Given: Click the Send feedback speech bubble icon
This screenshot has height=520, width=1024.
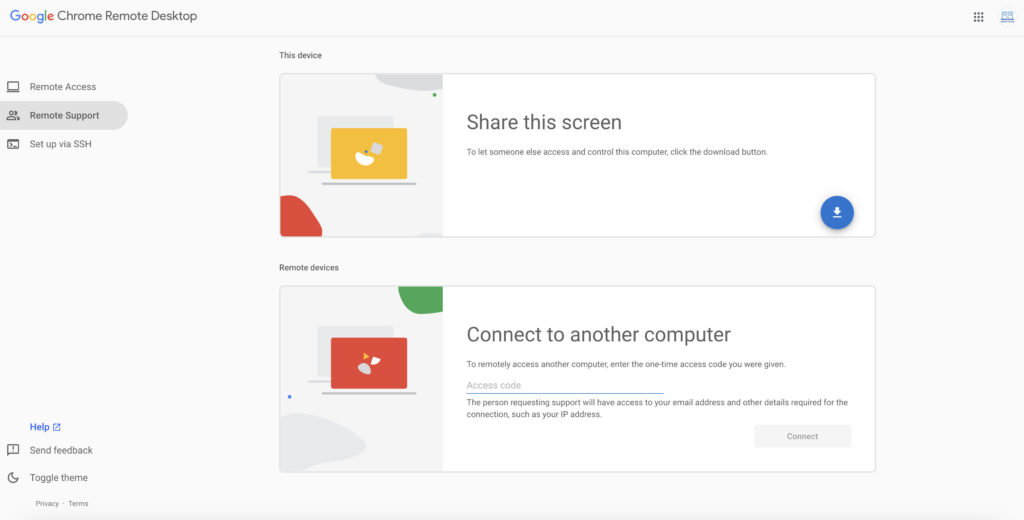Looking at the screenshot, I should (x=13, y=450).
